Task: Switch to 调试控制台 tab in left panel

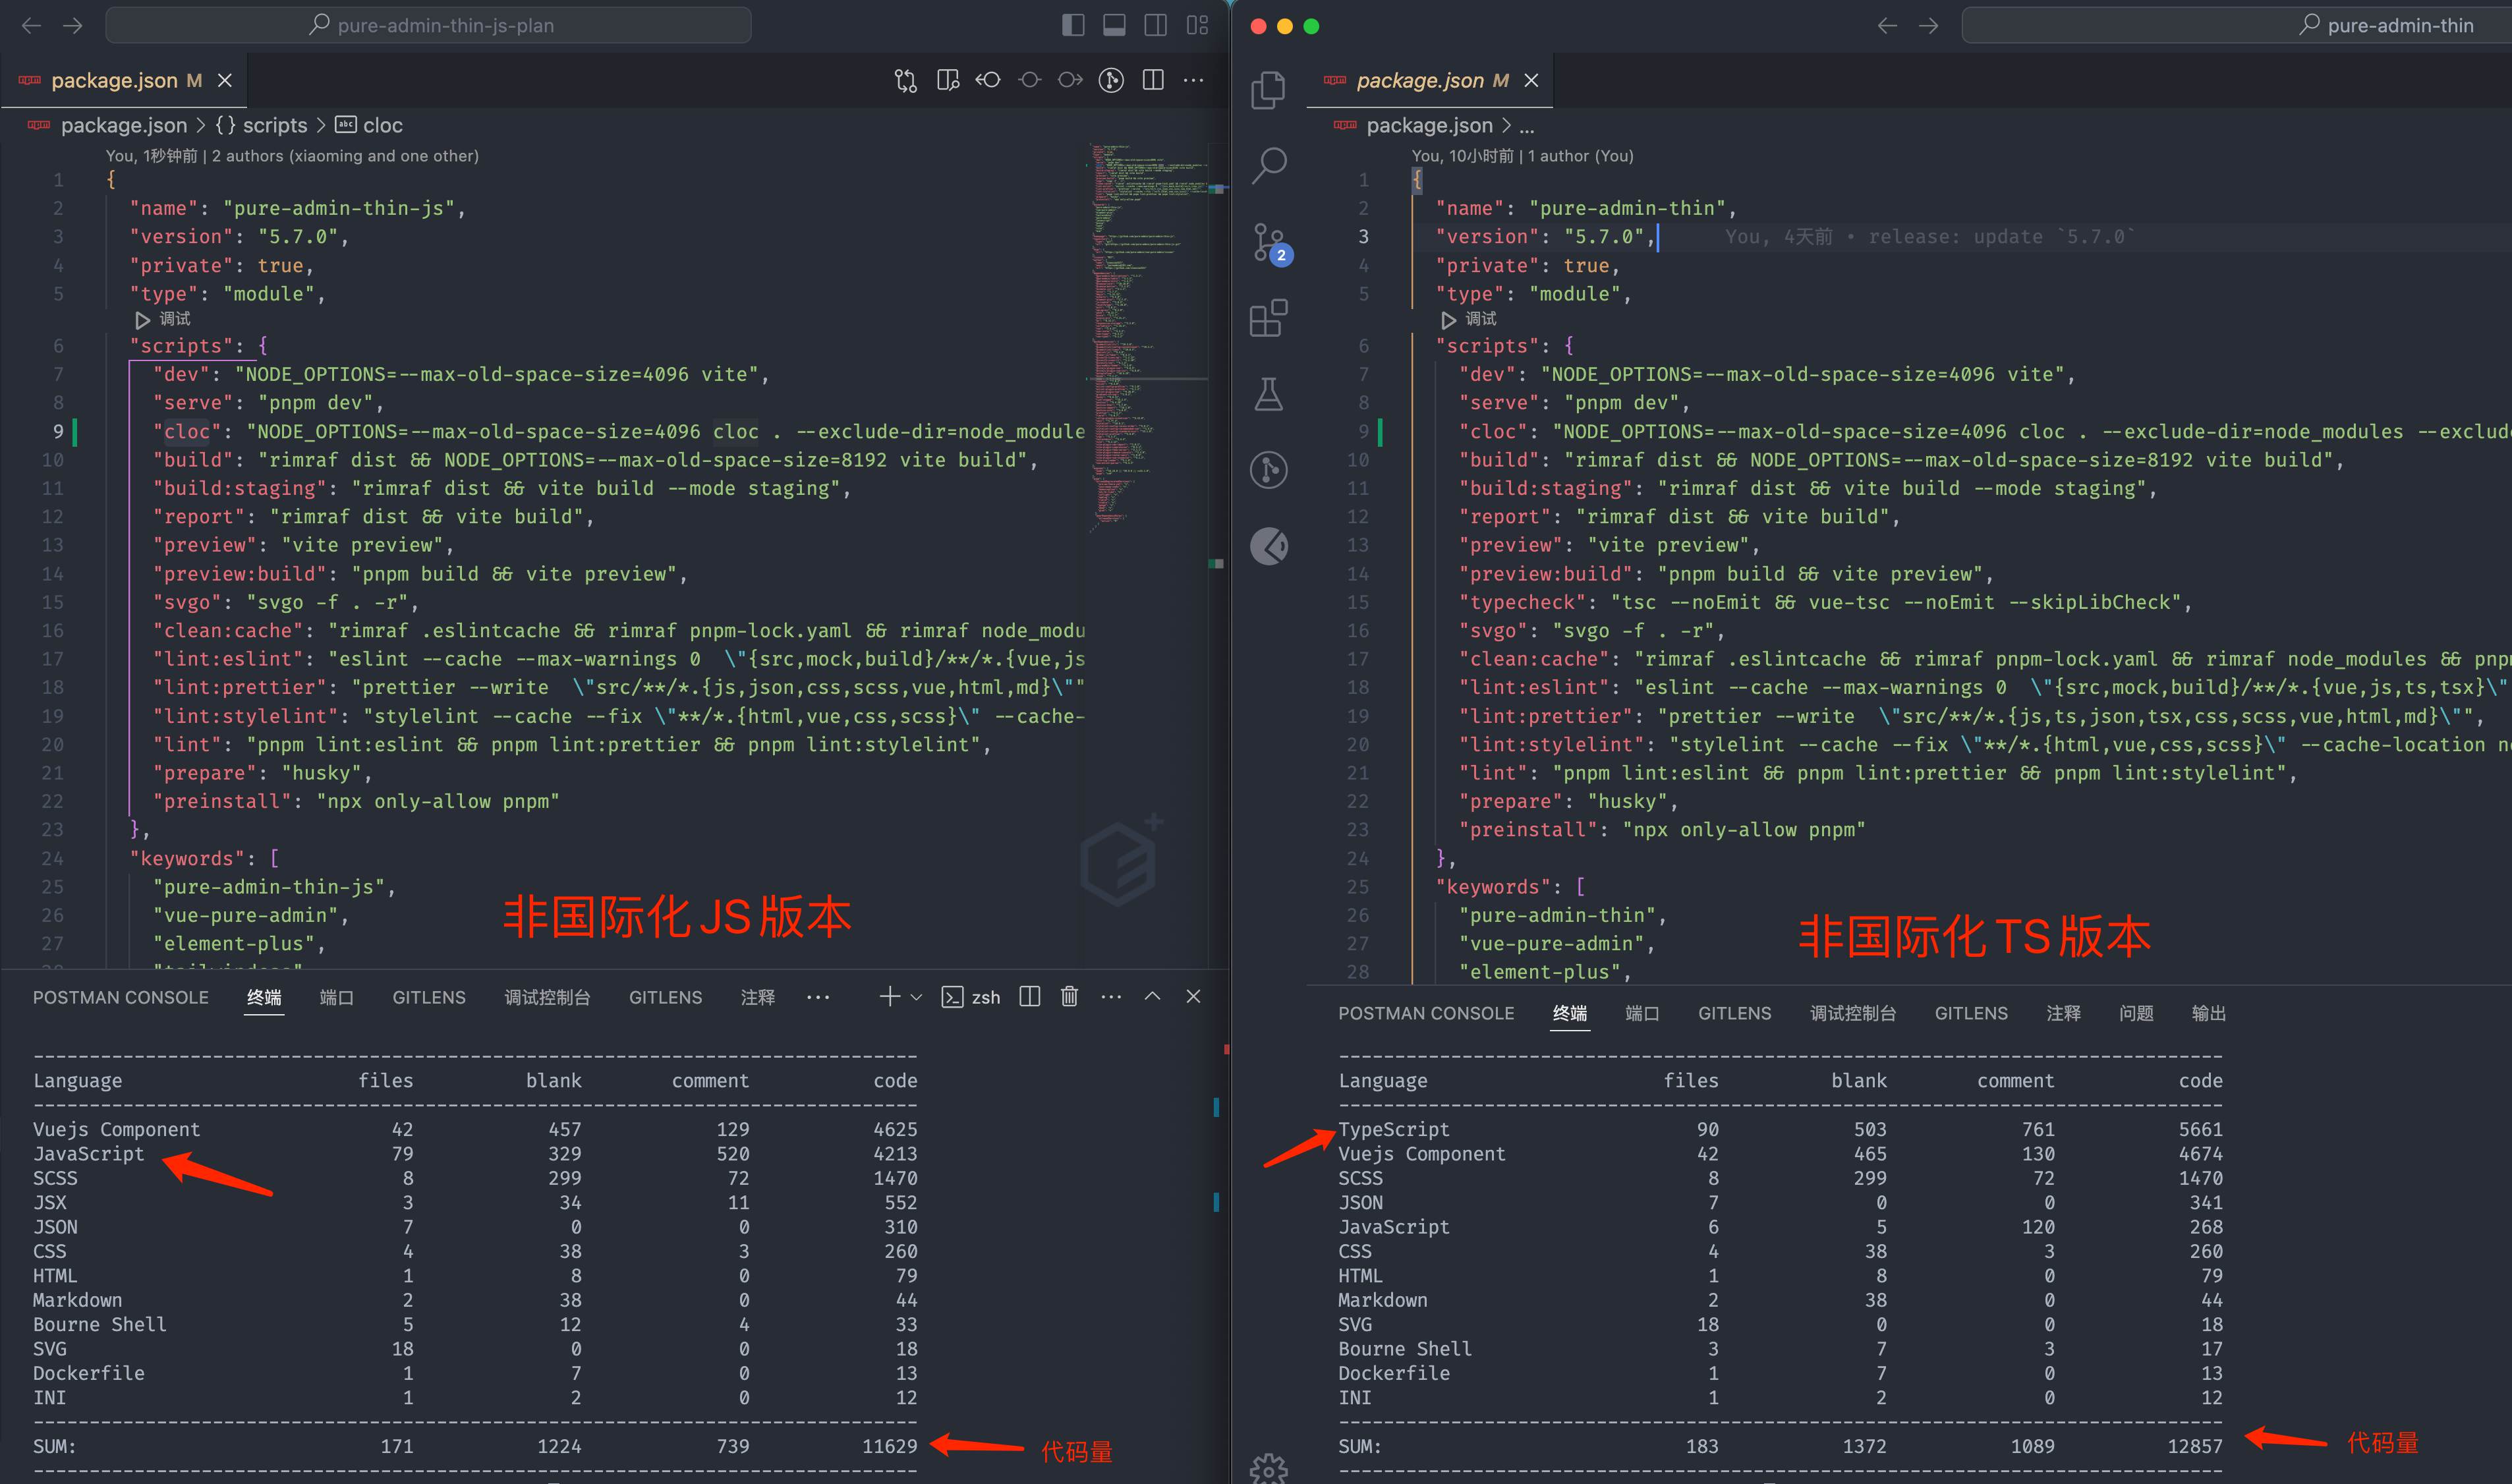Action: pos(547,997)
